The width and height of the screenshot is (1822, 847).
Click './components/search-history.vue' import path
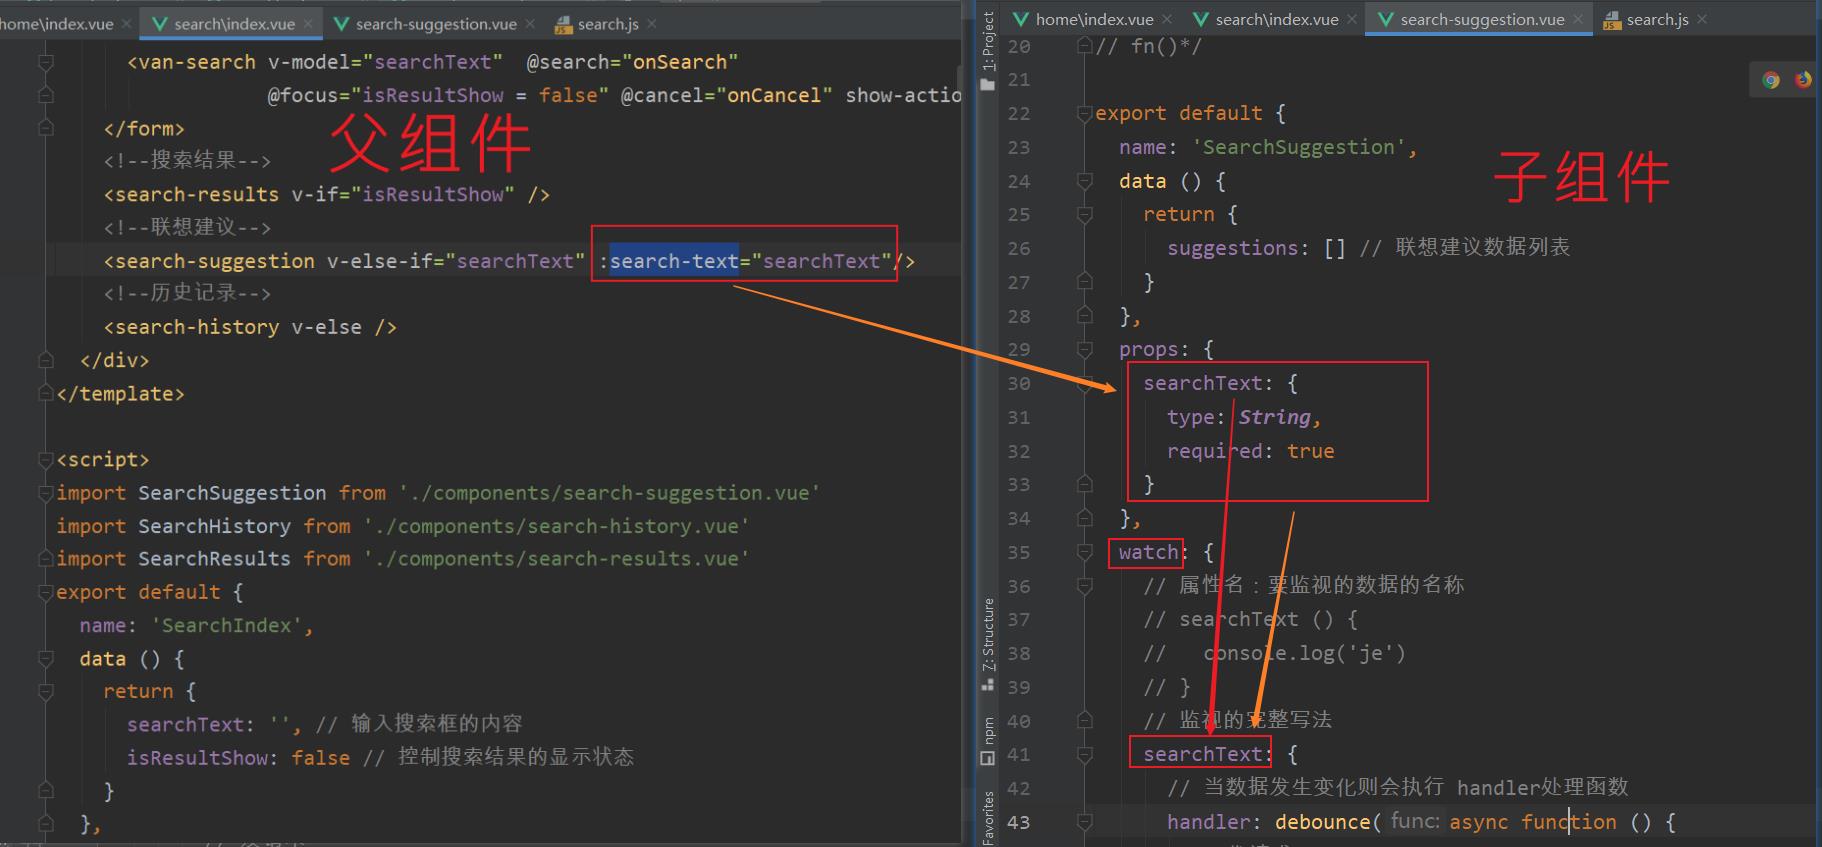pos(556,526)
